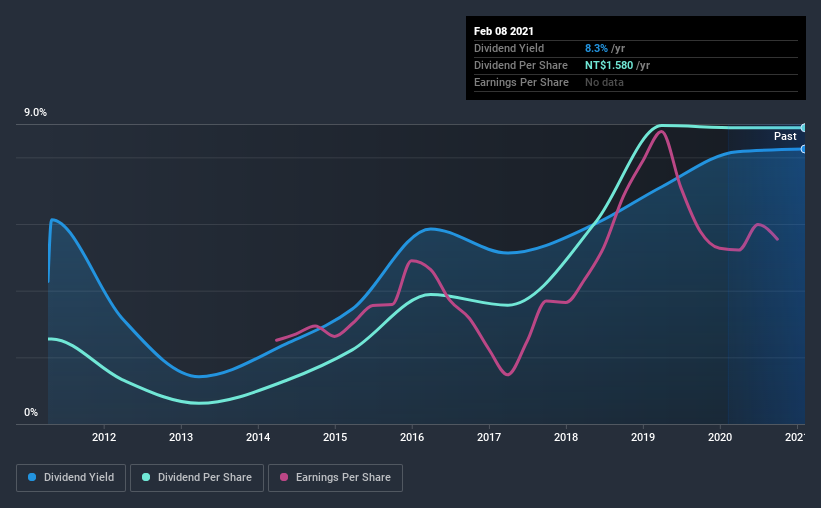Click the 2015 x-axis label
This screenshot has height=508, width=821.
[x=335, y=437]
